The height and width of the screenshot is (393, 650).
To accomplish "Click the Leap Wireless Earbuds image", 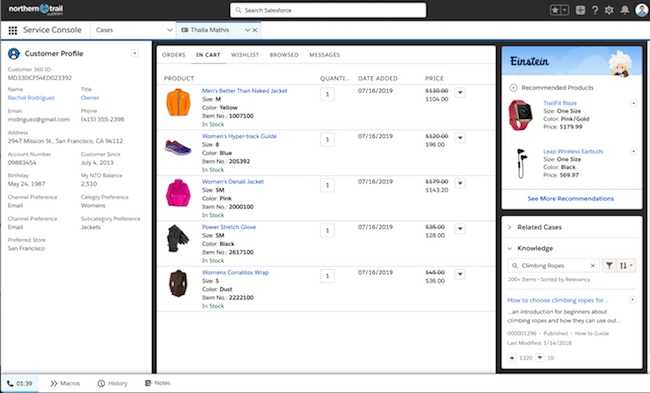I will pos(521,163).
